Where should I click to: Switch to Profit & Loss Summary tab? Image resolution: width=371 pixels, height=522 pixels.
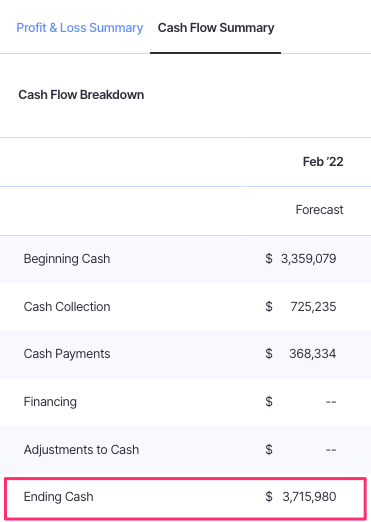pyautogui.click(x=80, y=28)
